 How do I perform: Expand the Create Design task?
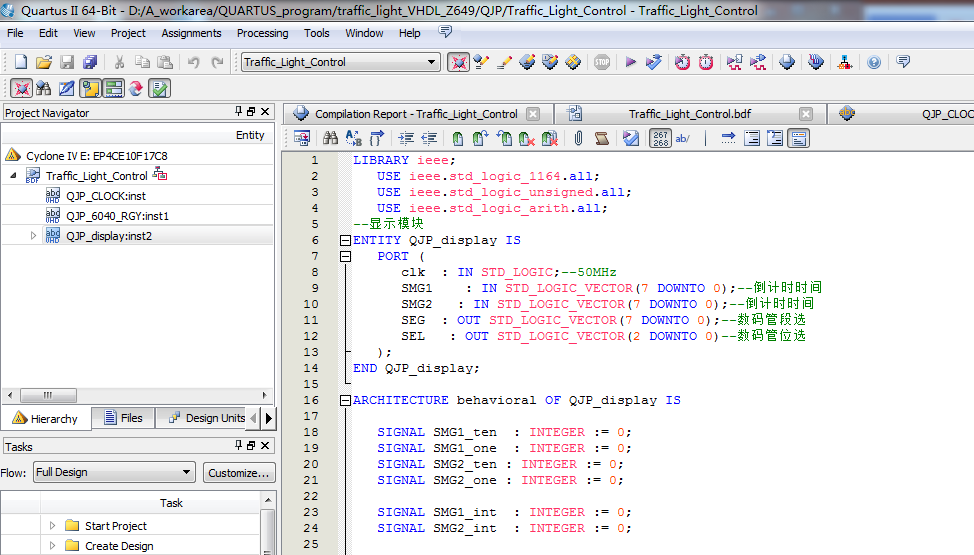point(52,546)
